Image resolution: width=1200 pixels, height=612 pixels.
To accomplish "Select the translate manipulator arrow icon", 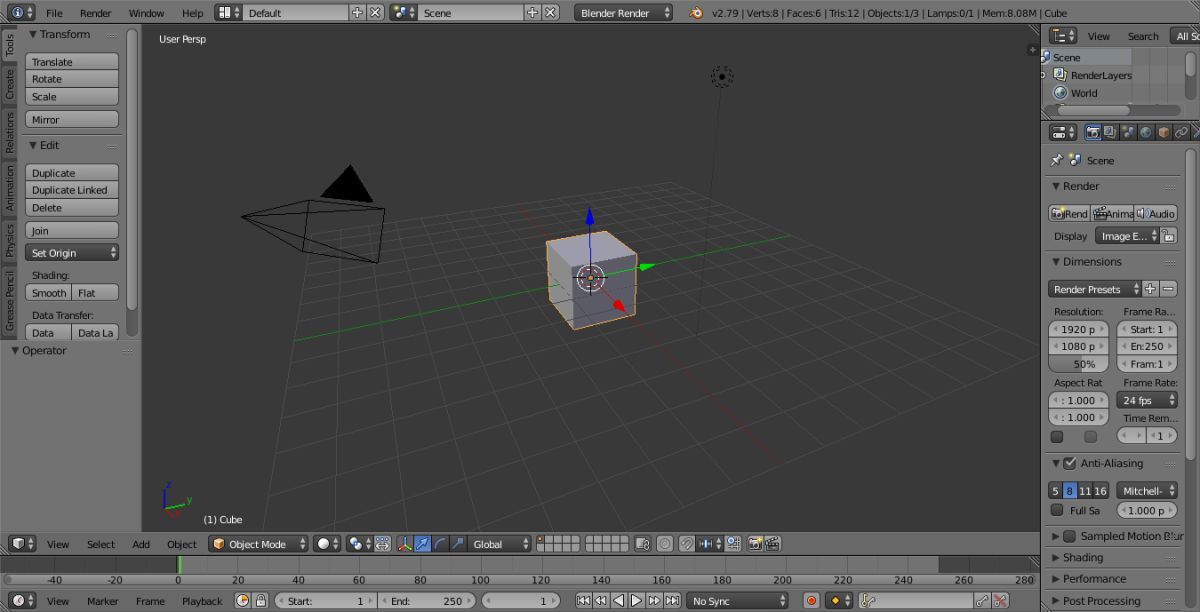I will [423, 544].
